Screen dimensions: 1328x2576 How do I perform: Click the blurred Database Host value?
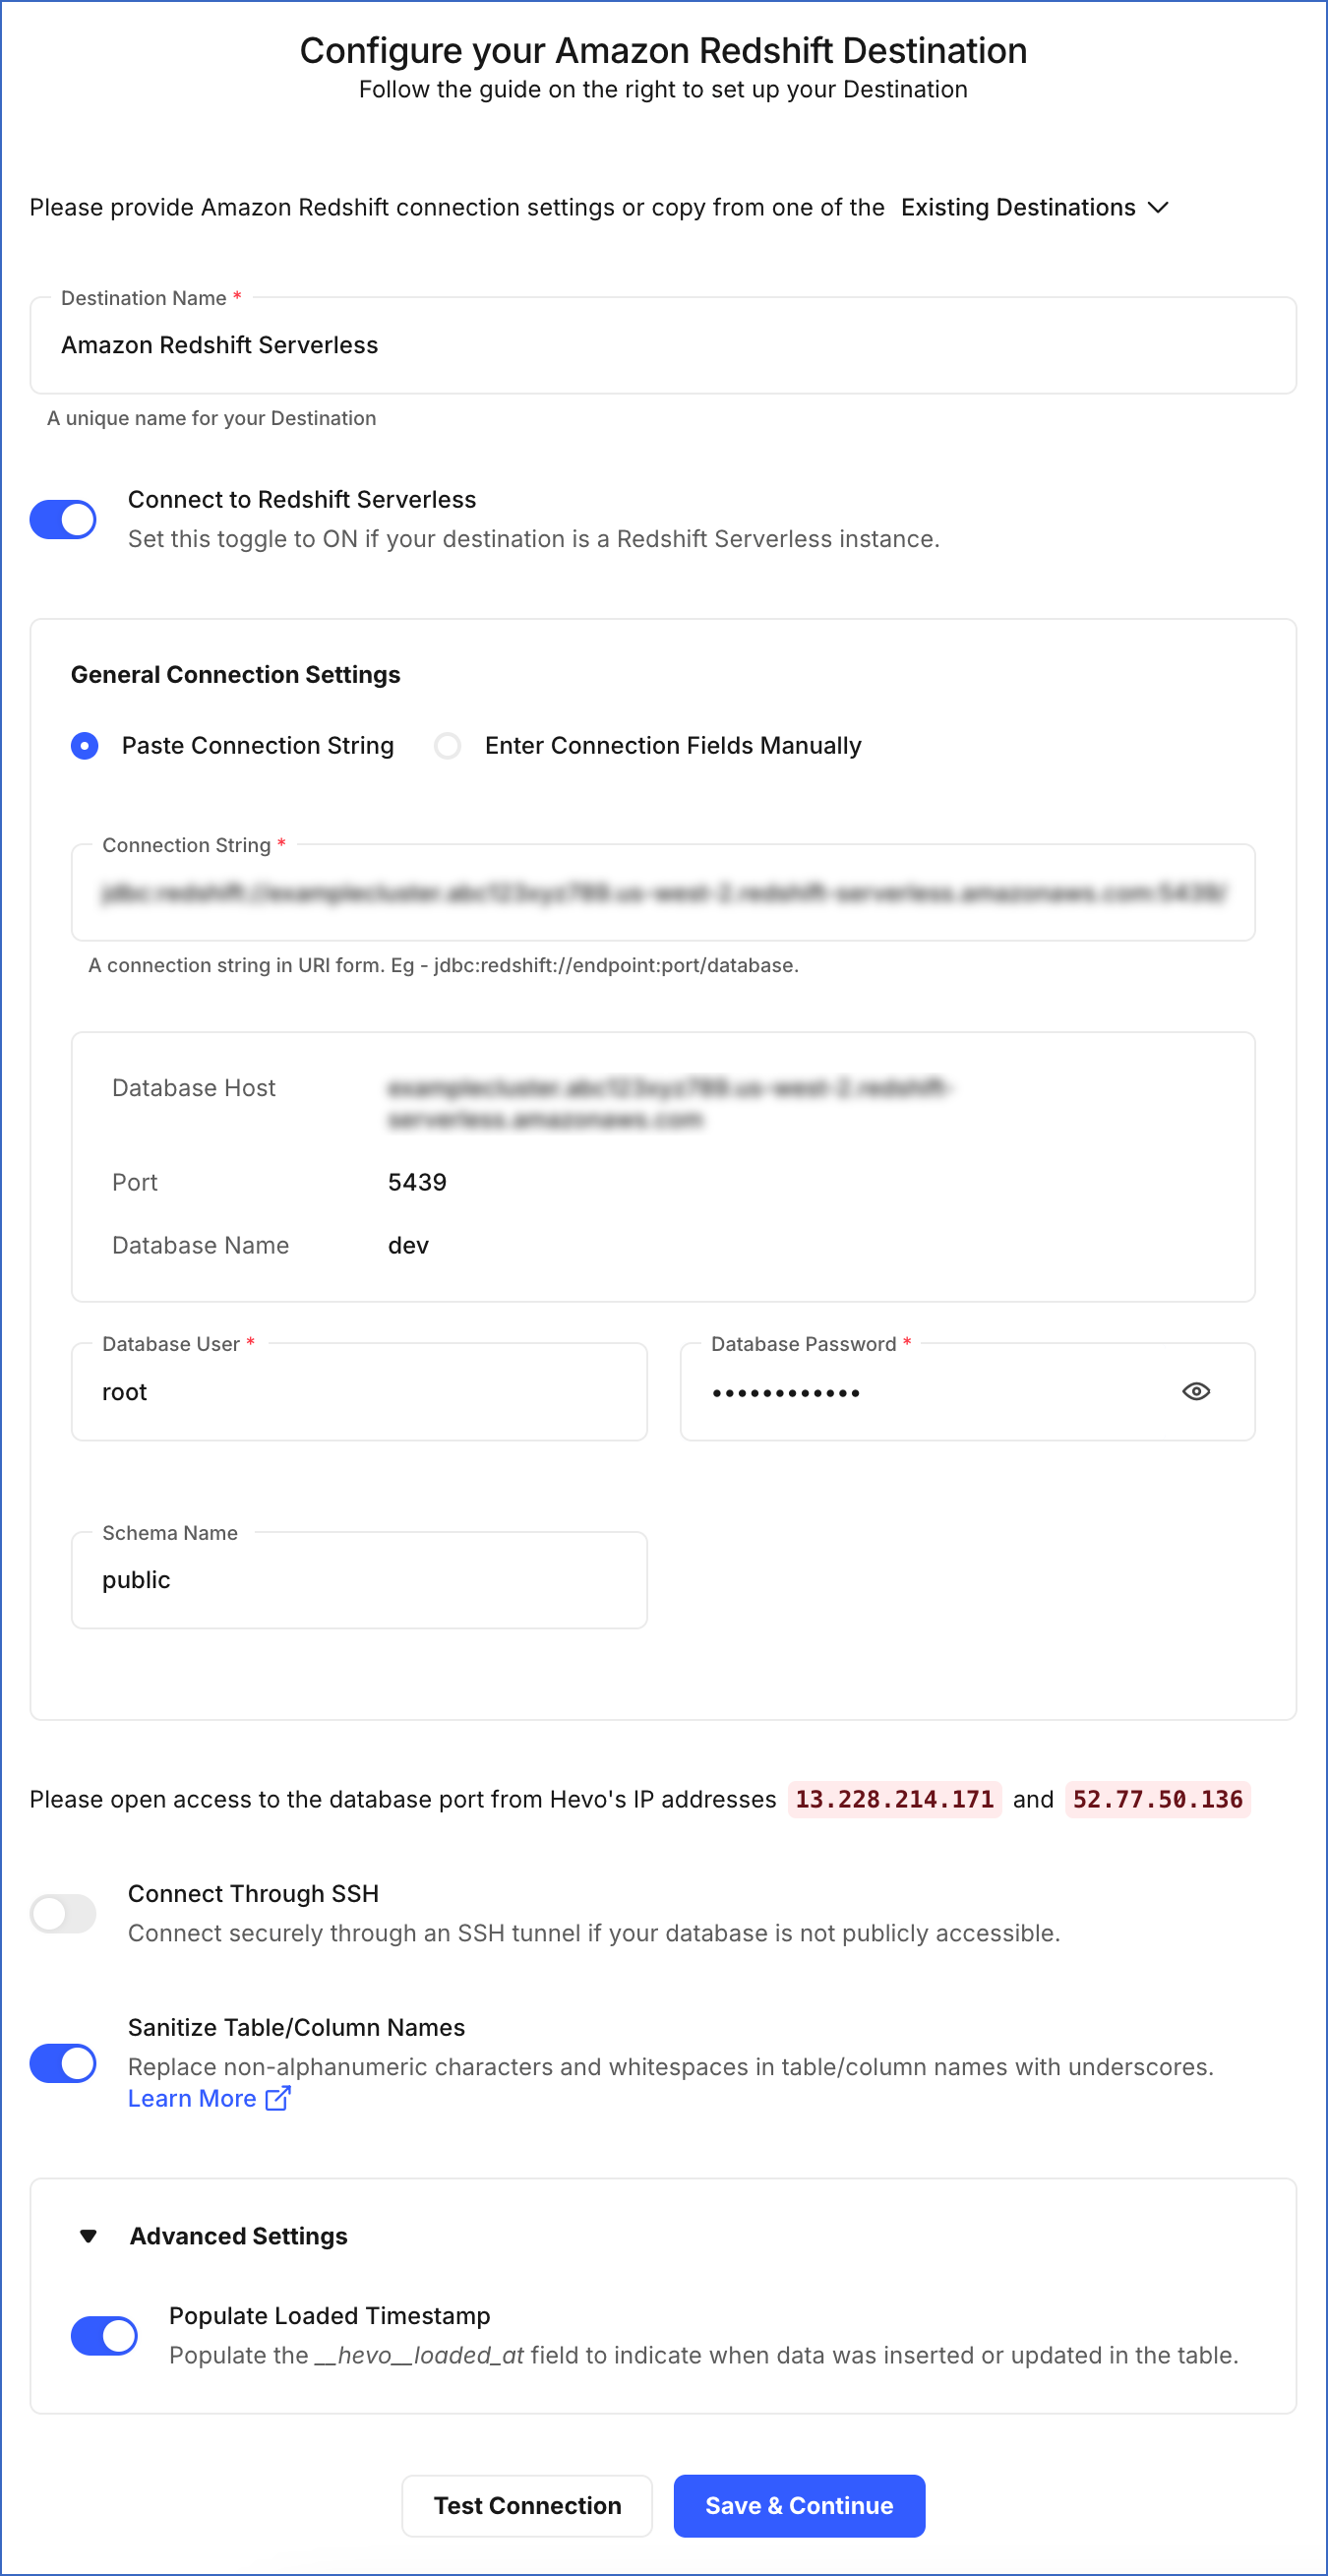coord(669,1103)
